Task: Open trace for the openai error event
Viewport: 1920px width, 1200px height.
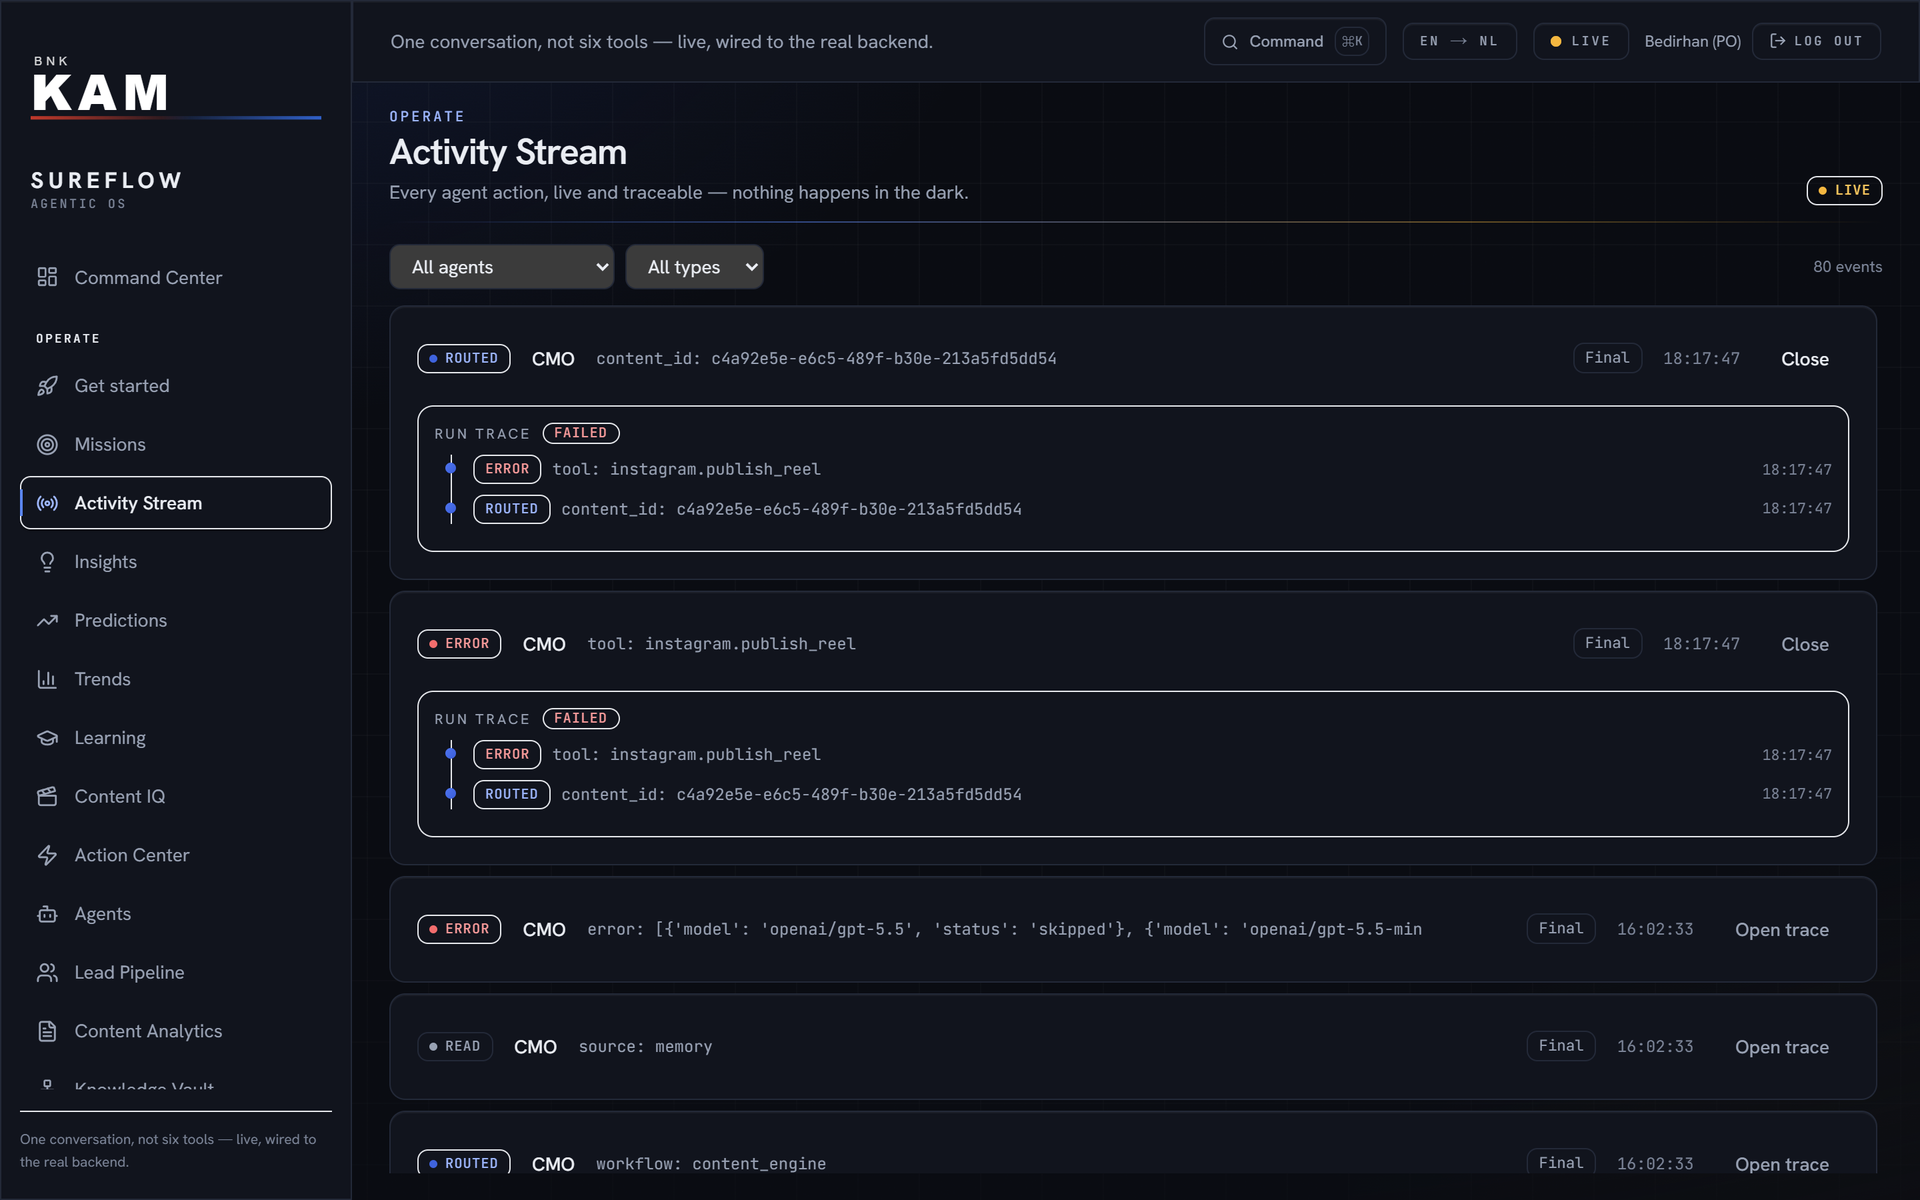Action: 1781,929
